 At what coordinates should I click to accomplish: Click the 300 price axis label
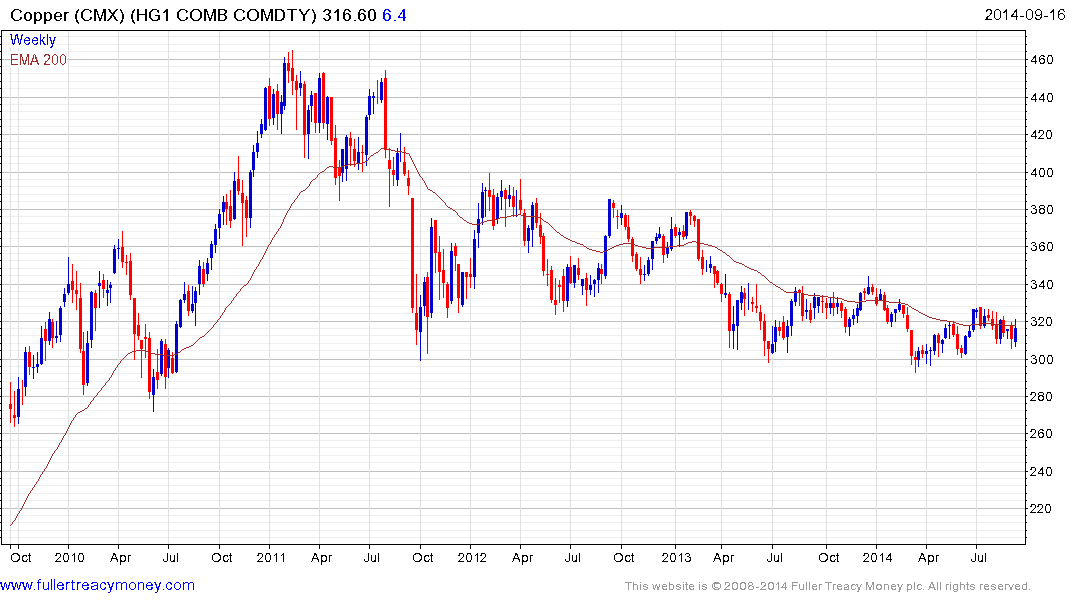click(x=1041, y=359)
